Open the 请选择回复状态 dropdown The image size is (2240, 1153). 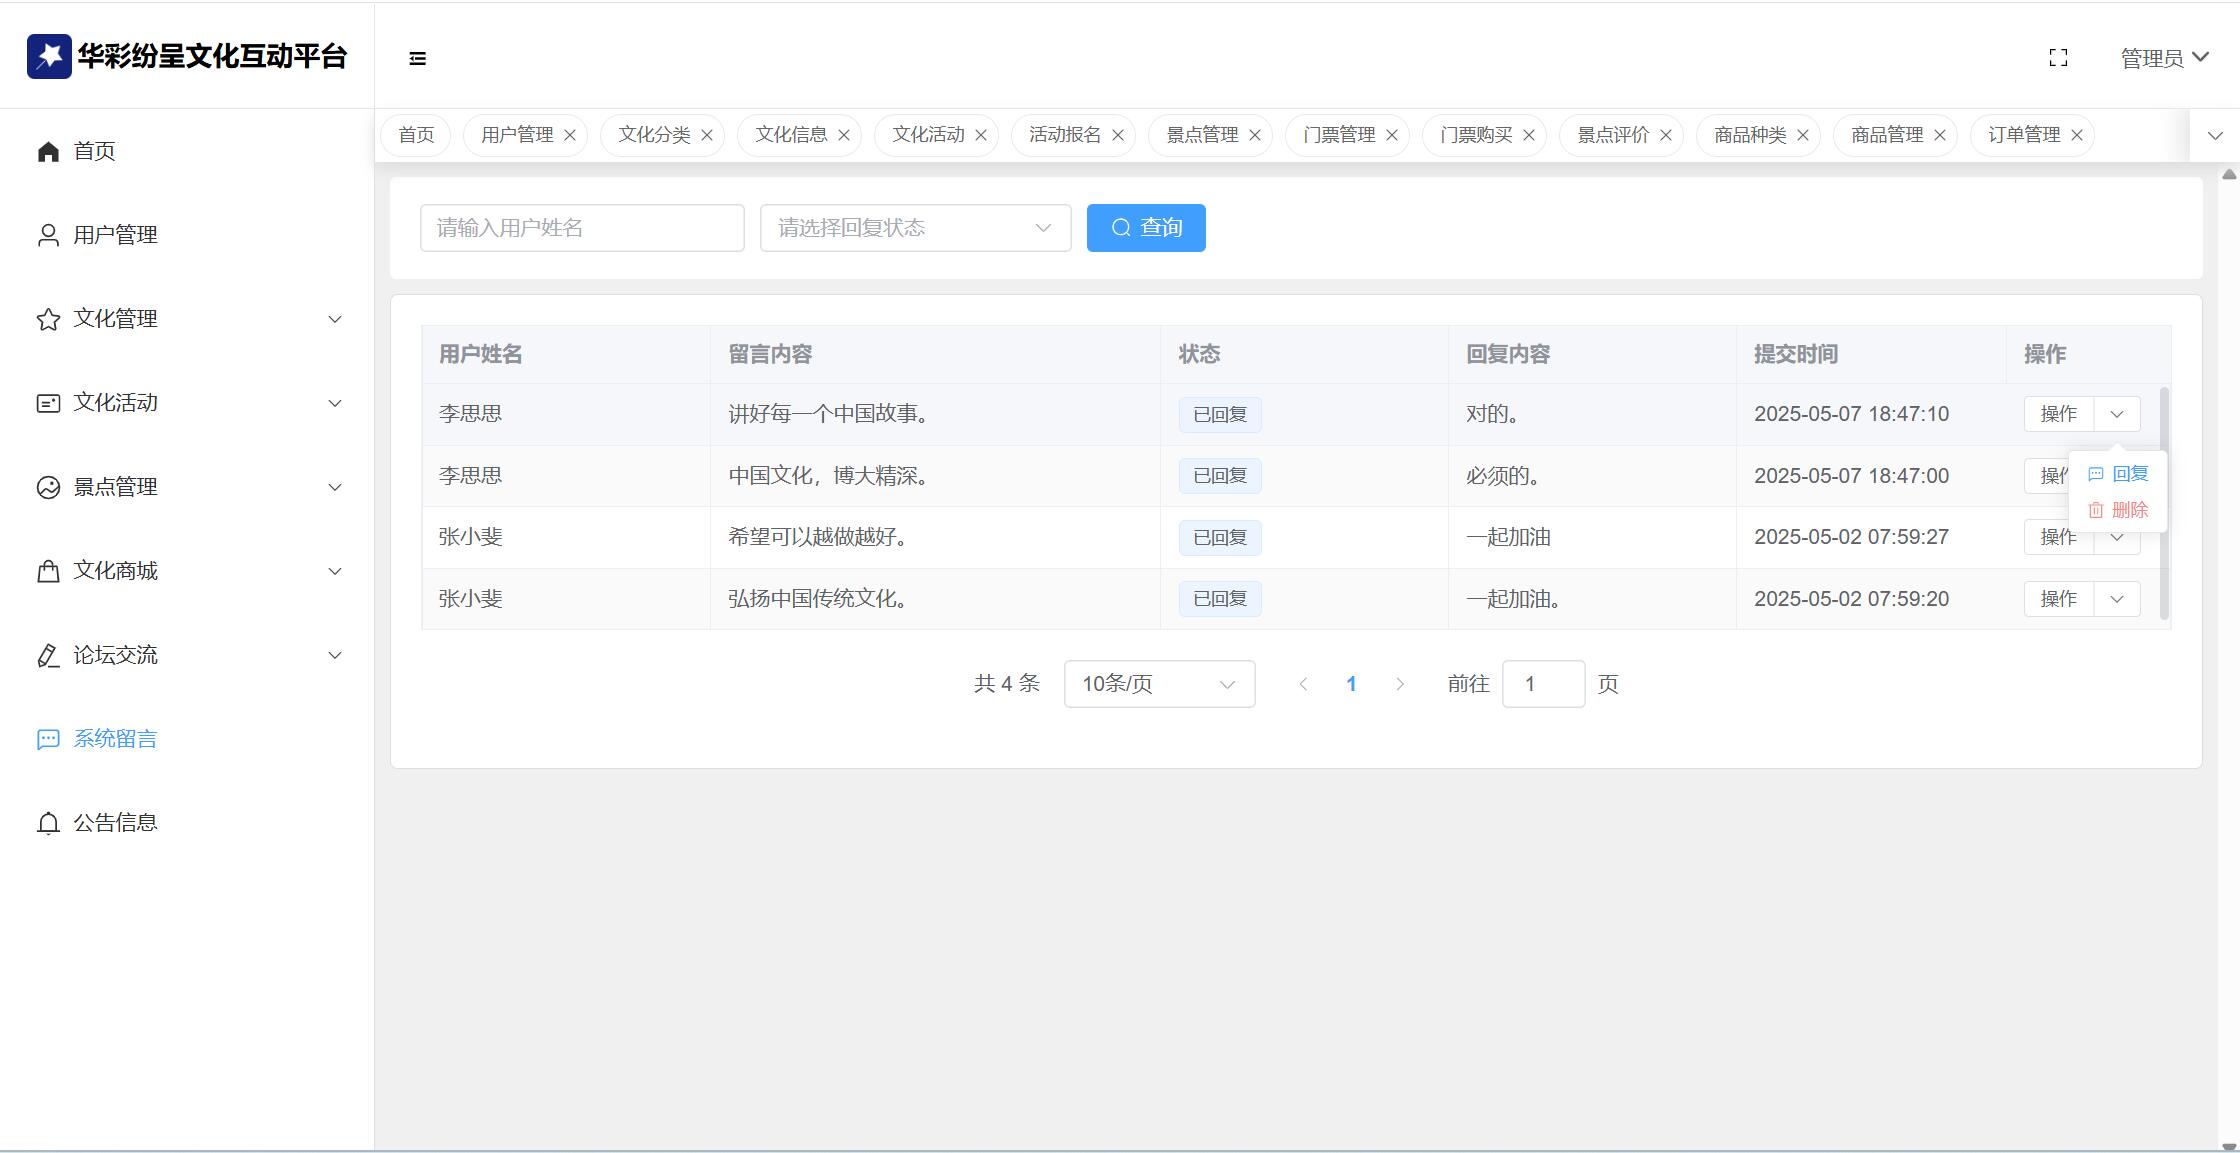pos(915,228)
